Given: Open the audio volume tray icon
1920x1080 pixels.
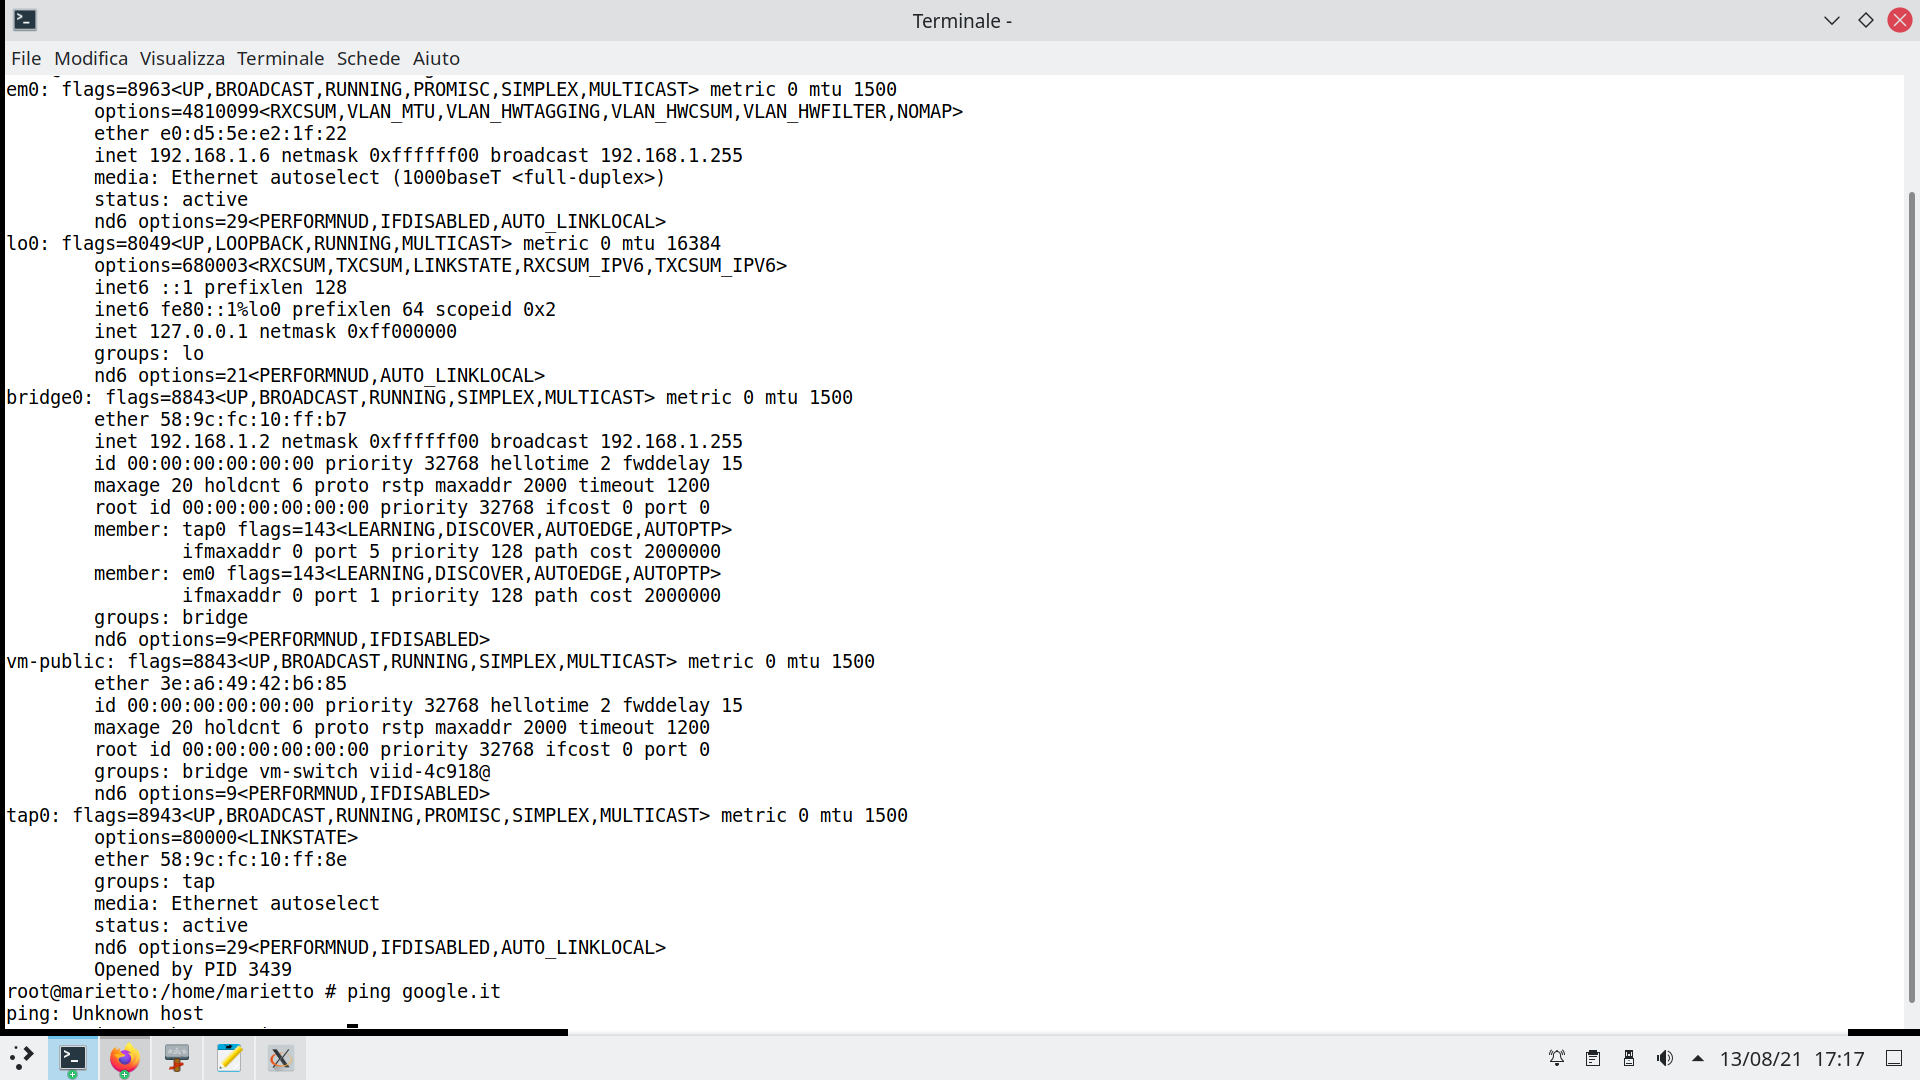Looking at the screenshot, I should point(1665,1058).
